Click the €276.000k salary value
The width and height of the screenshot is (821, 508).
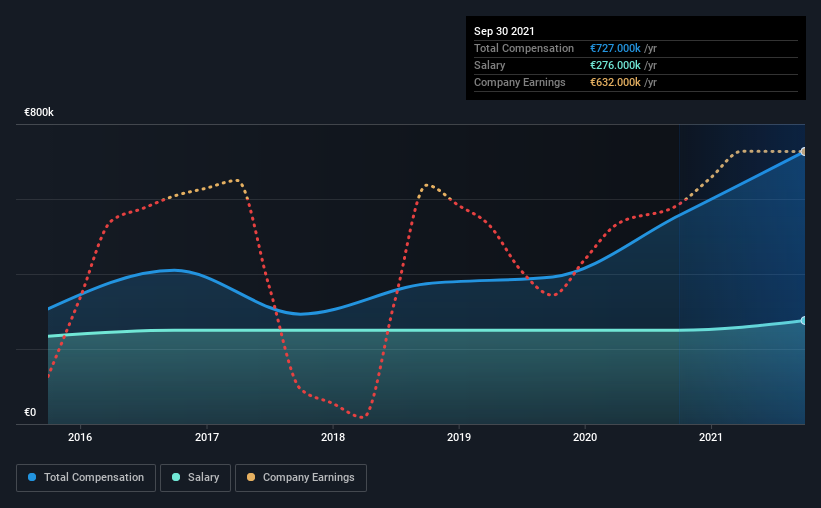pos(615,65)
